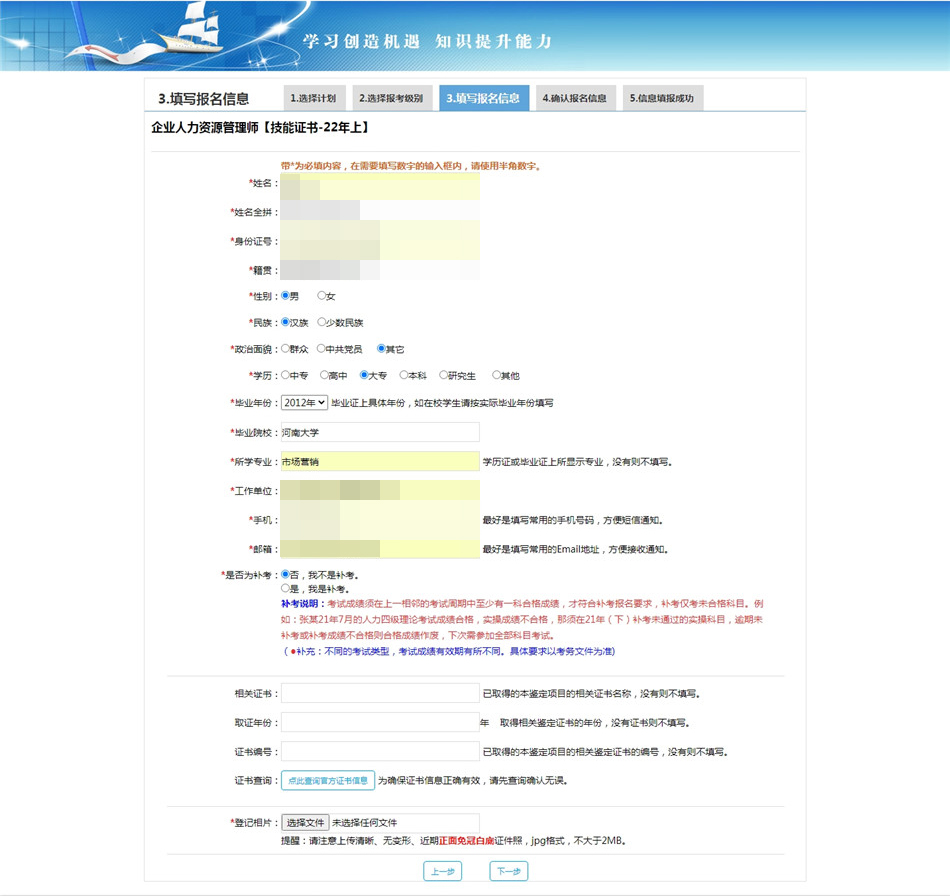Open the 毕业年份 2012年 dropdown

click(304, 402)
